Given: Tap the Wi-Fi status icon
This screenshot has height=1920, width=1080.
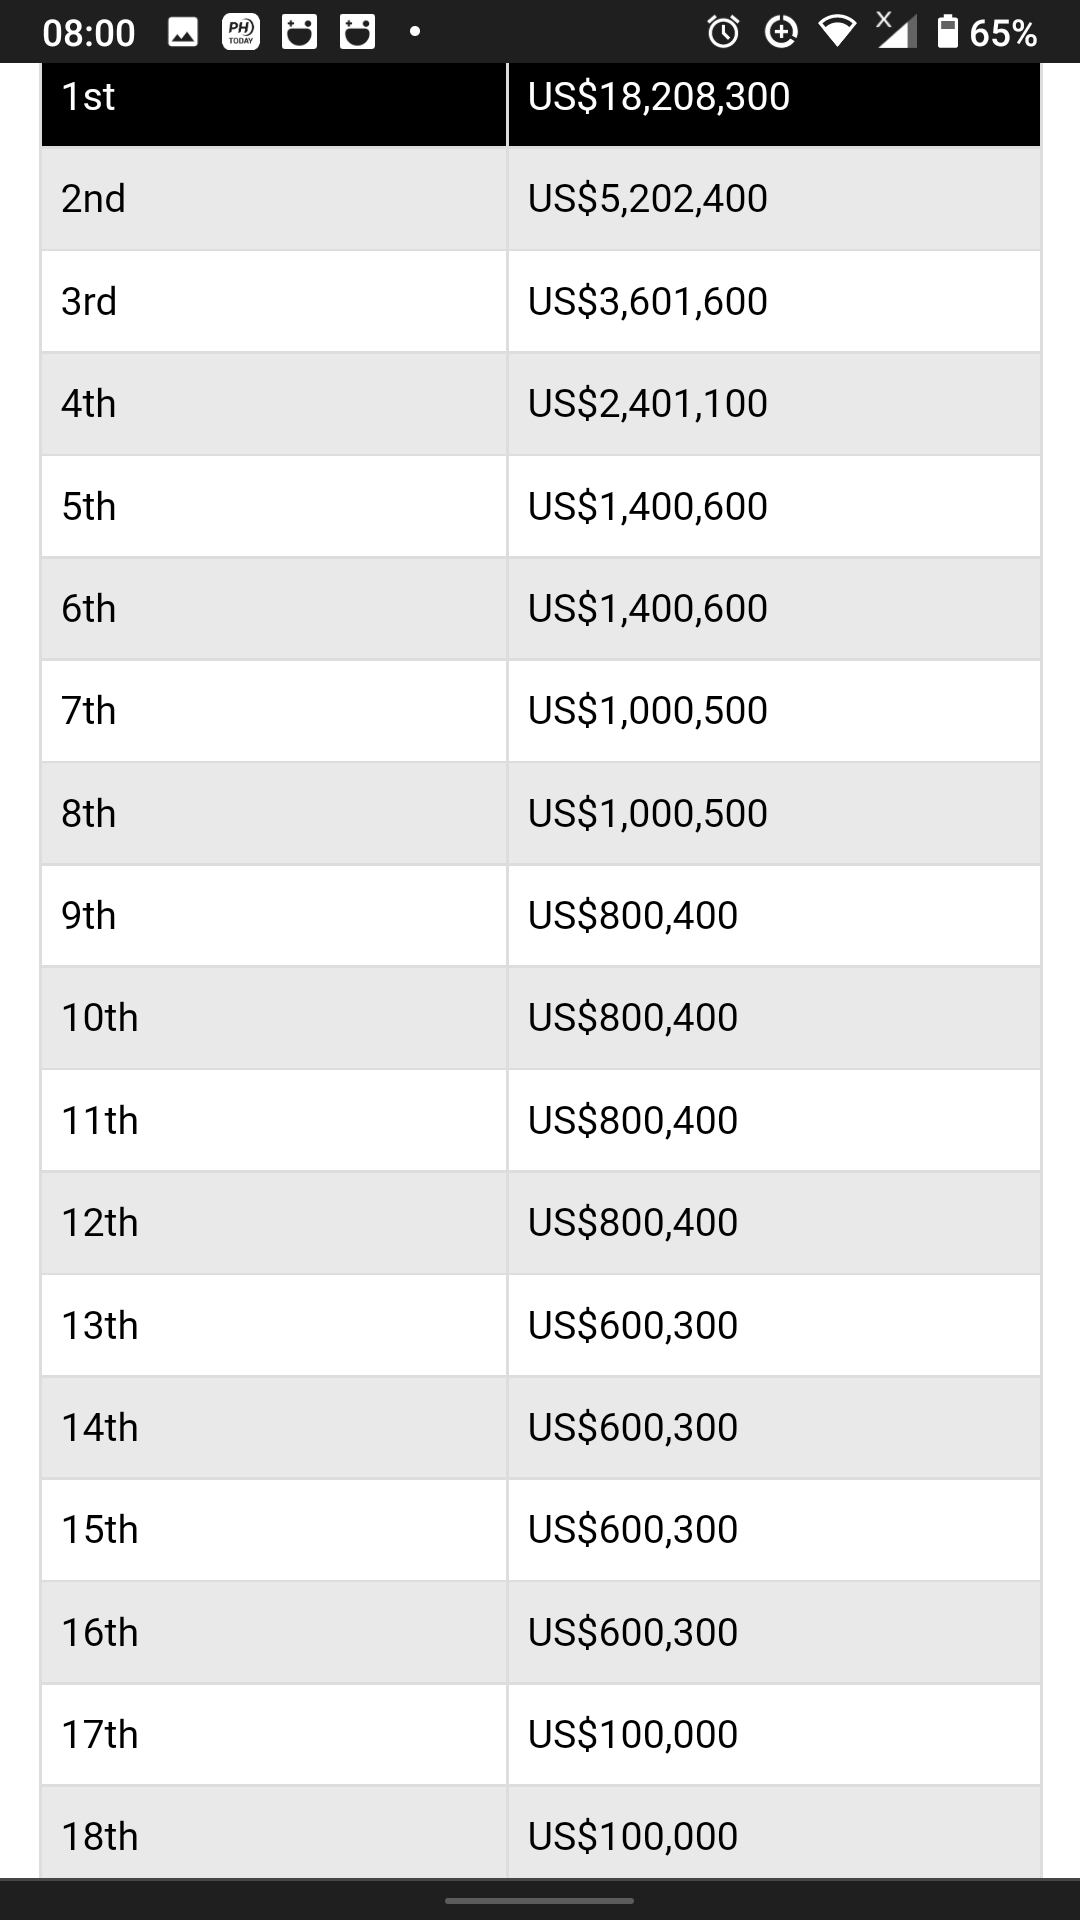Looking at the screenshot, I should click(837, 33).
